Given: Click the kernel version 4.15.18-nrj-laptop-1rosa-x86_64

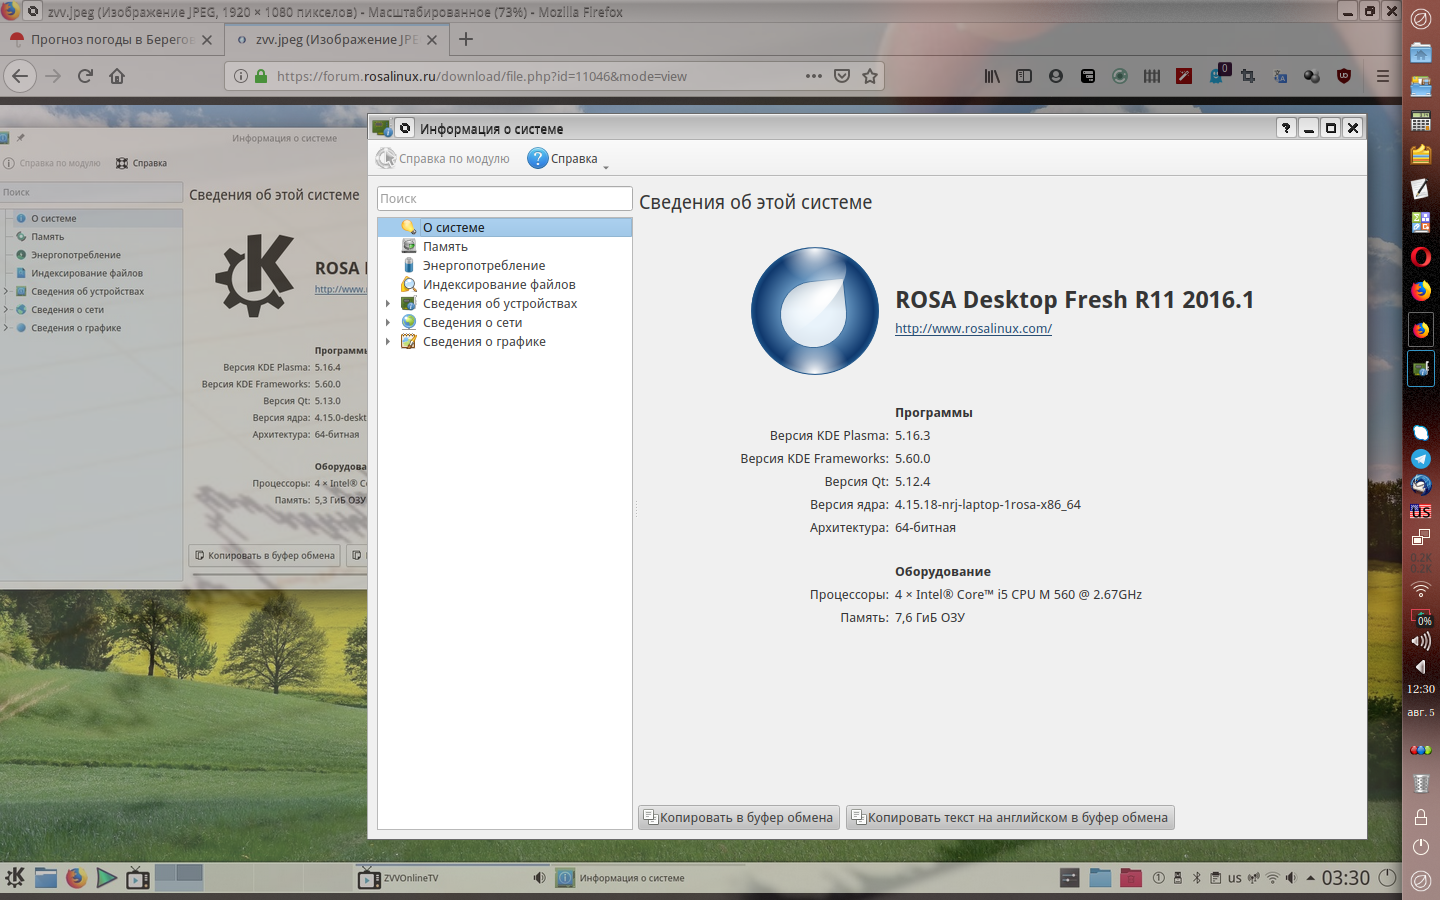Looking at the screenshot, I should tap(988, 504).
